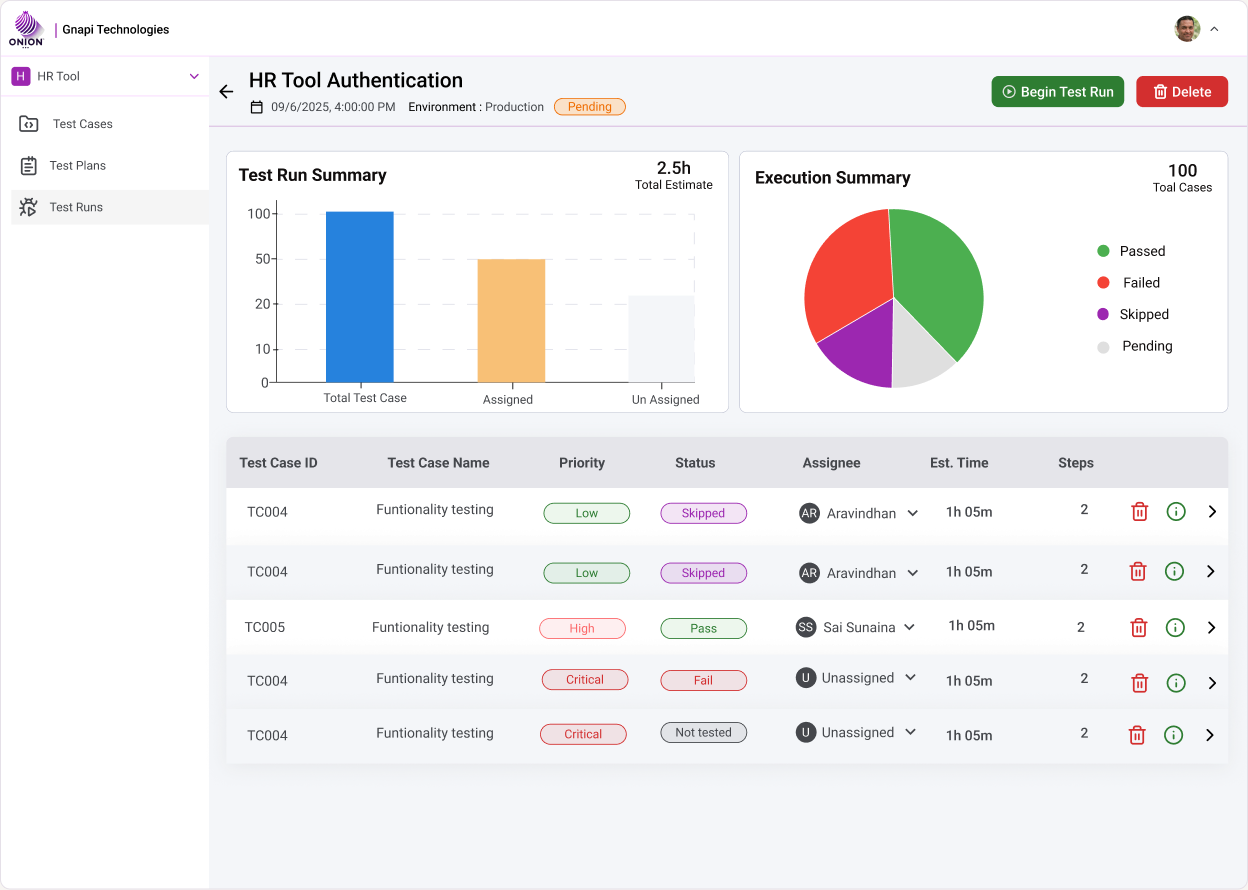This screenshot has height=890, width=1248.
Task: Click the HR Tool Authentication title
Action: click(x=356, y=81)
